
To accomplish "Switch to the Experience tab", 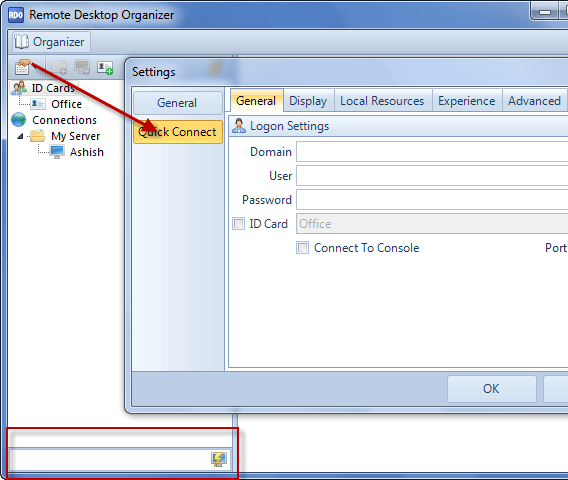I will coord(467,101).
